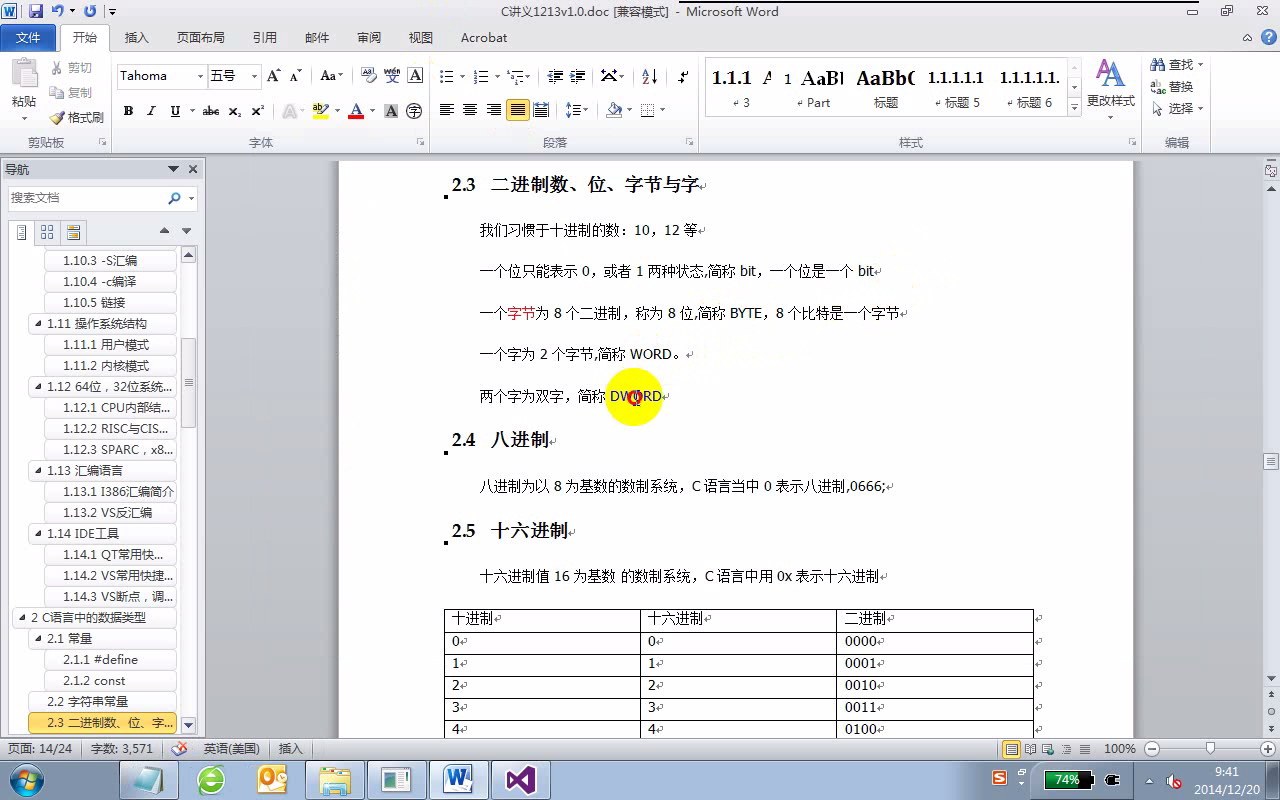1280x800 pixels.
Task: Go to 1.13.2 VS反汇编 in navigation
Action: pos(108,513)
